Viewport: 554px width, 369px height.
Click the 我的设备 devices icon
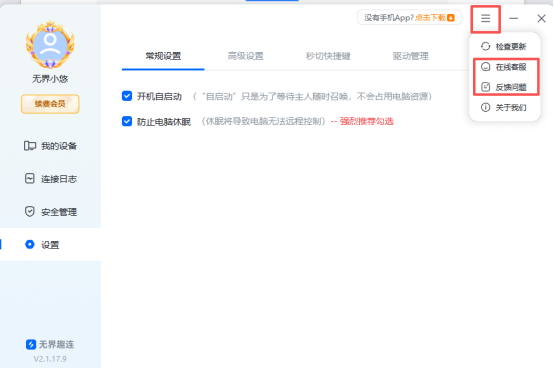[x=30, y=146]
